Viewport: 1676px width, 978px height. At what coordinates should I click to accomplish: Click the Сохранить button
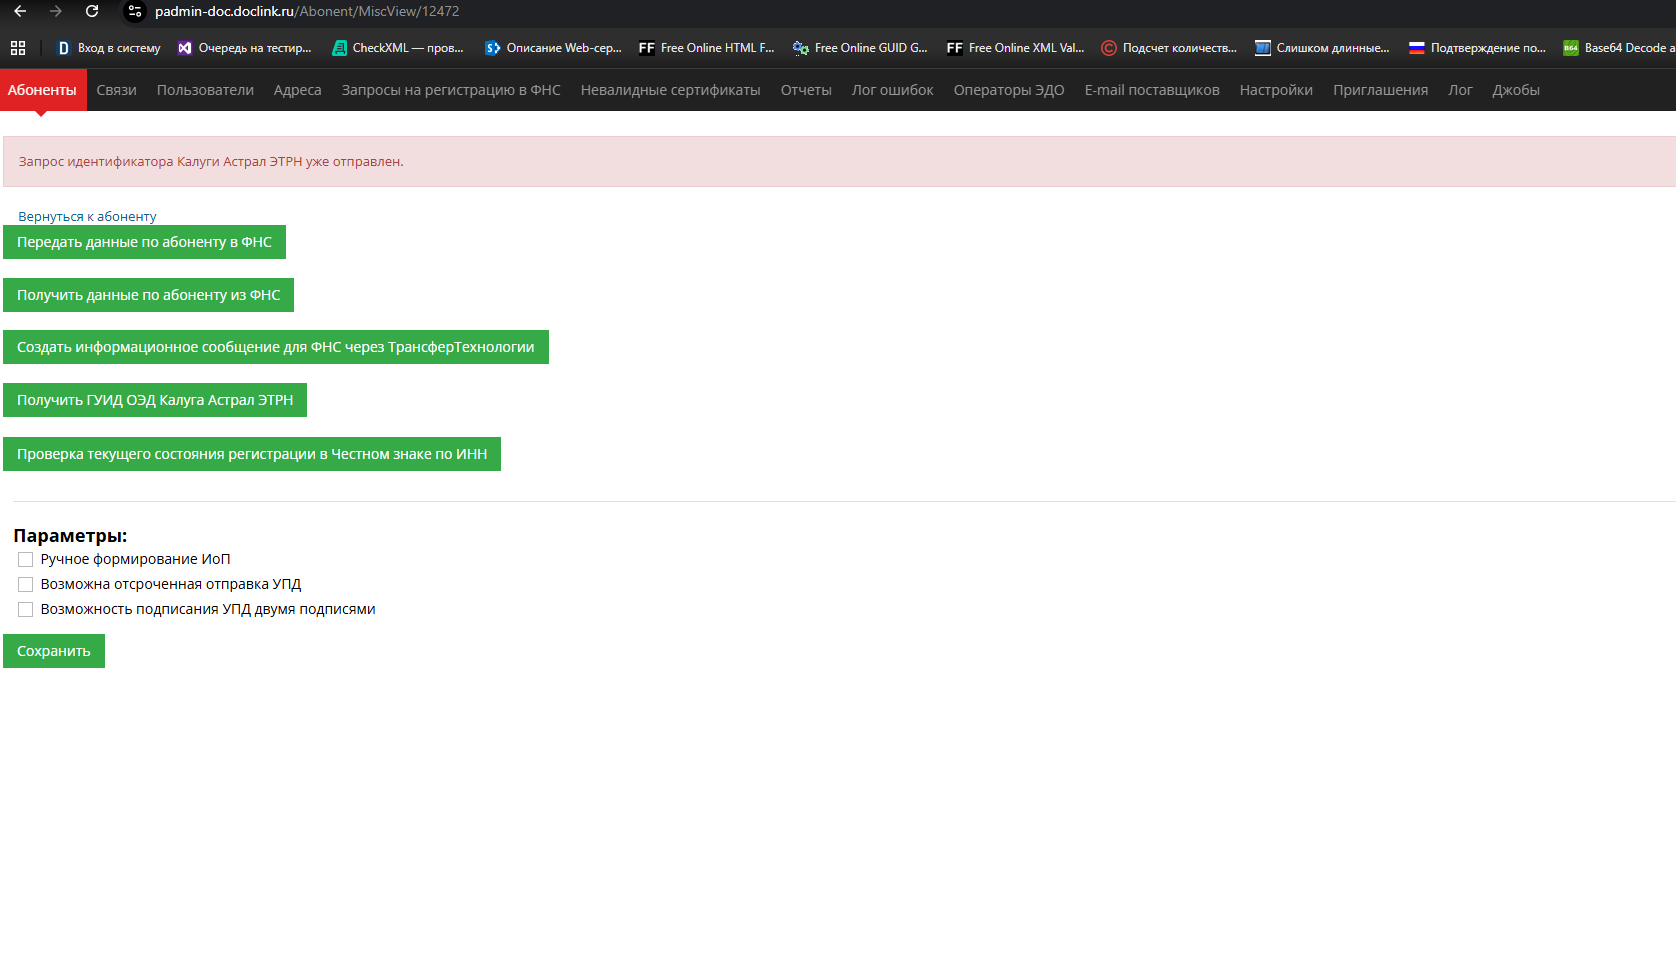tap(54, 651)
